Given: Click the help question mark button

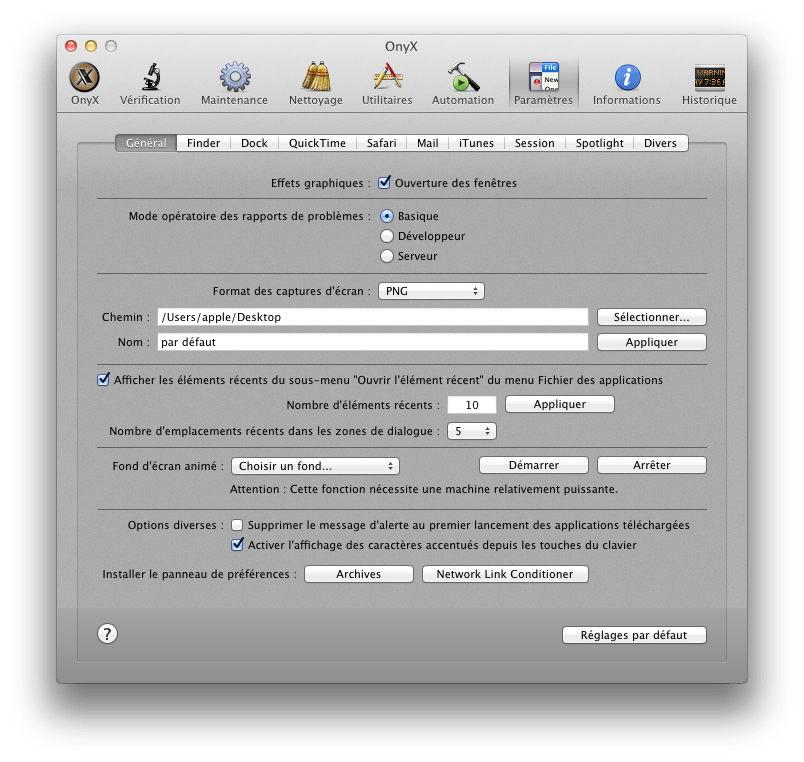Looking at the screenshot, I should click(107, 634).
